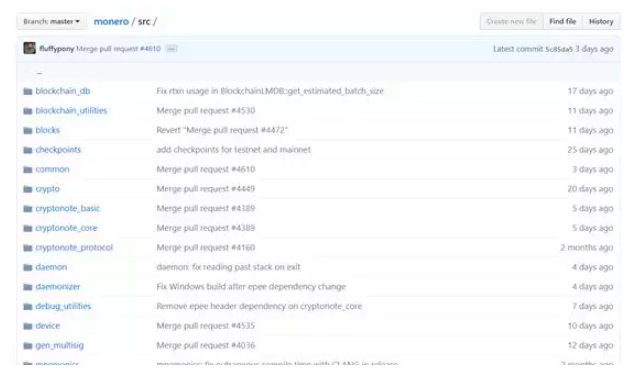
Task: Open the fluffypony author link
Action: (x=57, y=49)
